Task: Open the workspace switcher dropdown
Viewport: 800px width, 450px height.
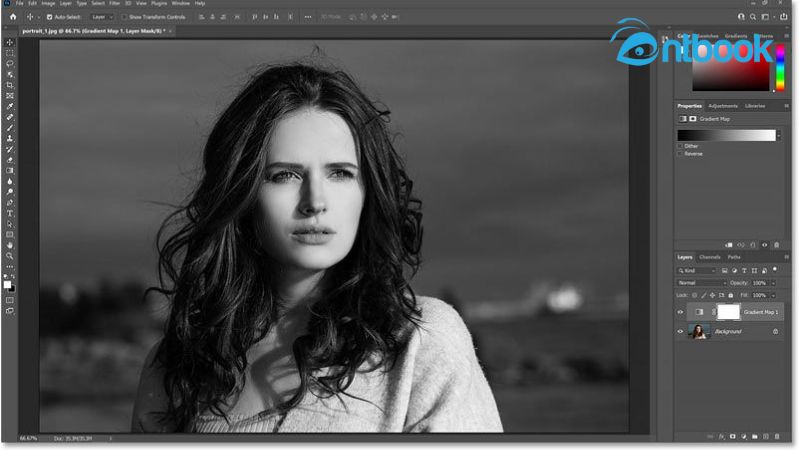Action: click(766, 17)
